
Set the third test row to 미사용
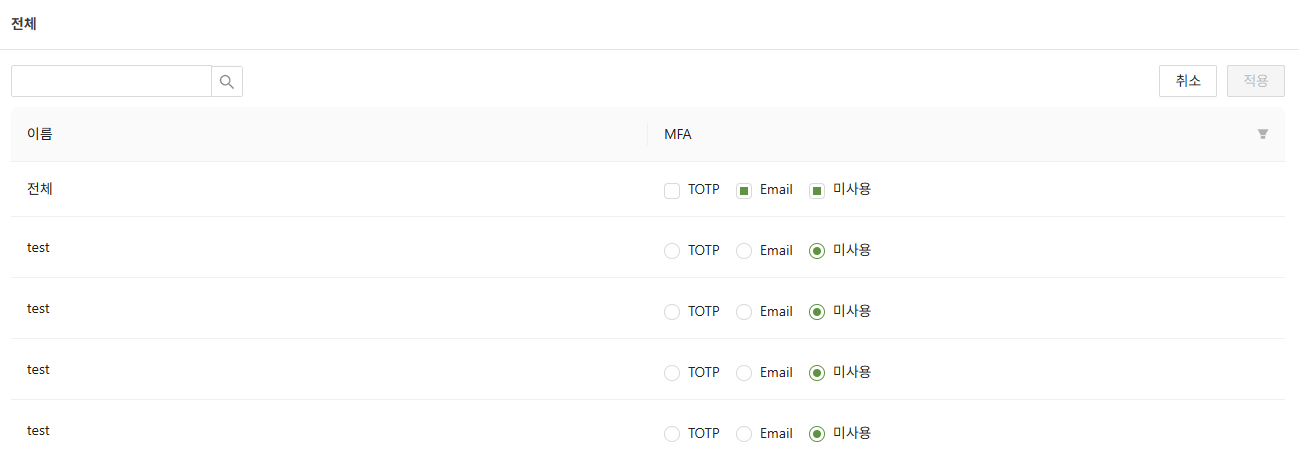coord(817,373)
